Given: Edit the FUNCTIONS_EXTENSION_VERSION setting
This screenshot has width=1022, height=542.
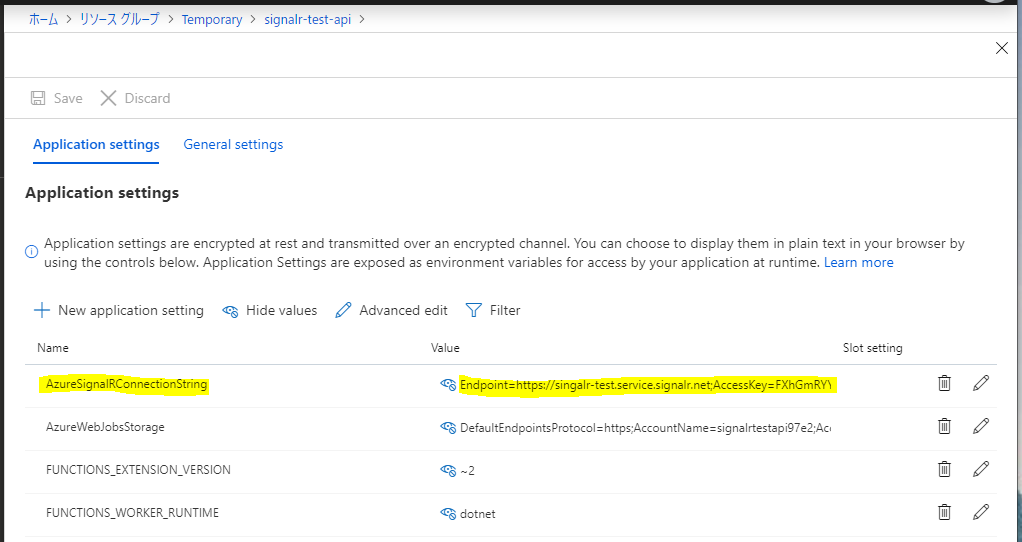Looking at the screenshot, I should pyautogui.click(x=981, y=469).
